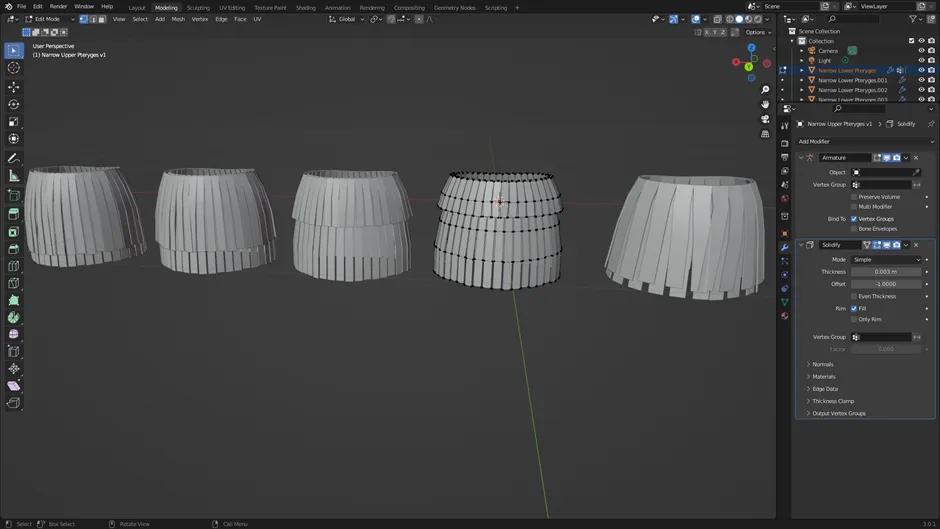Viewport: 940px width, 529px height.
Task: Select the Knife tool
Action: (13, 283)
